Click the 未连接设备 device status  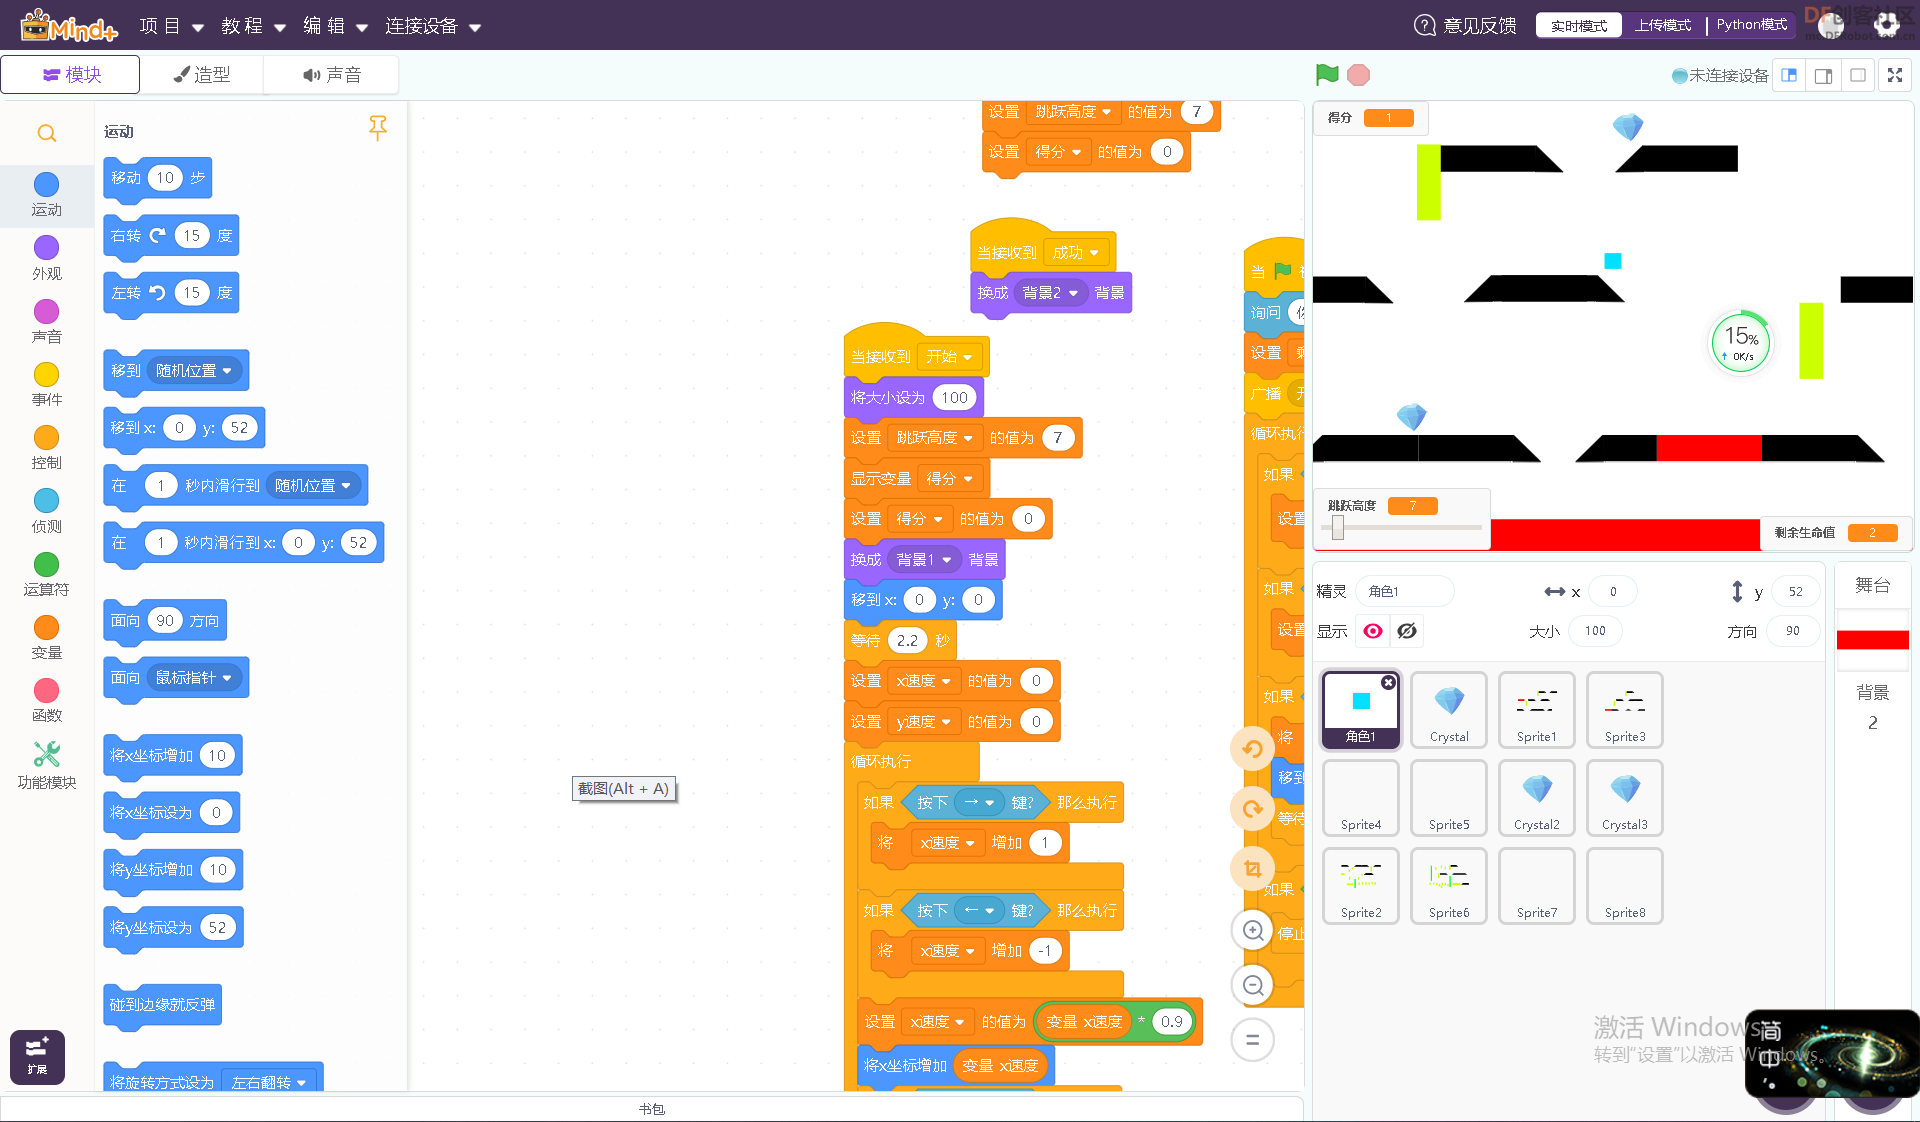[1720, 75]
